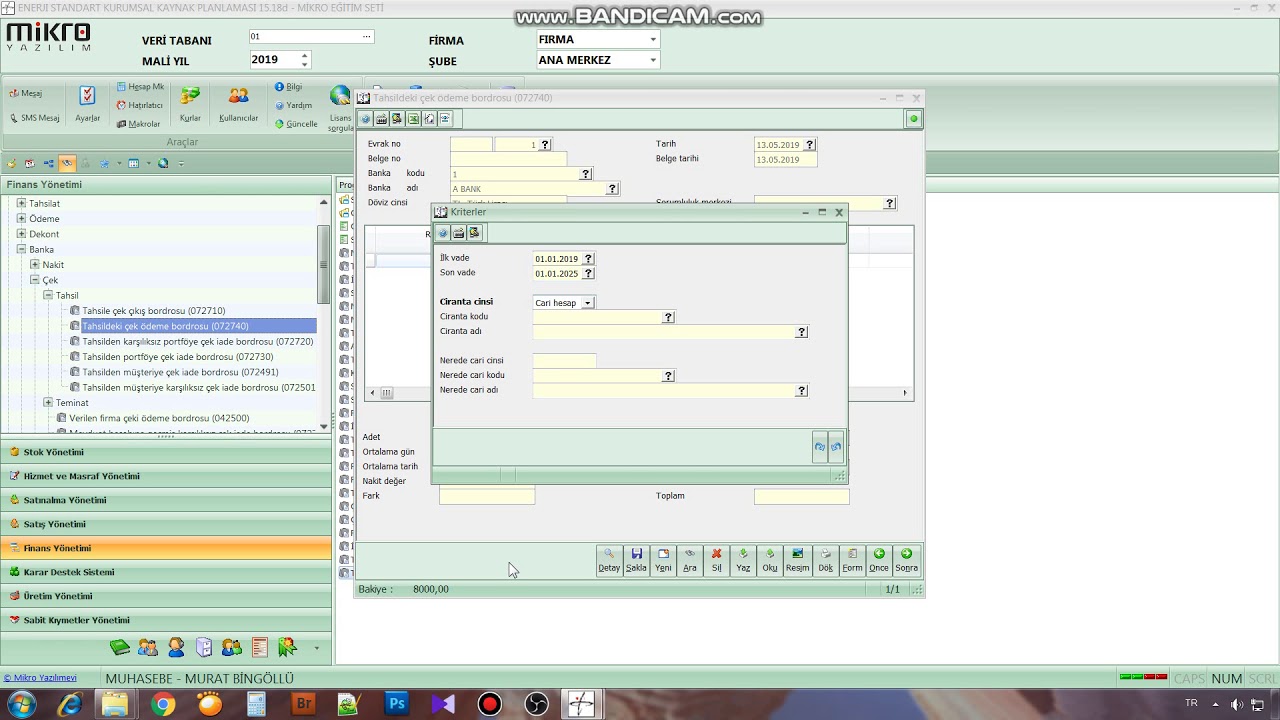The width and height of the screenshot is (1280, 720).
Task: Open the Makrolar tool
Action: click(x=138, y=124)
